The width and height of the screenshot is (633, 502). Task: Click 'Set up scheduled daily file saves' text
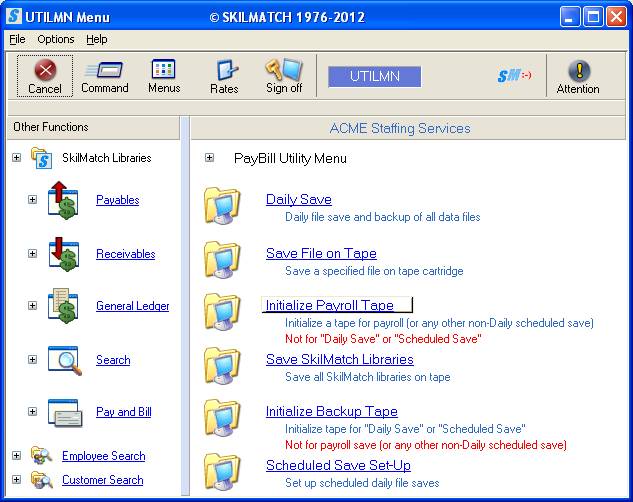362,483
